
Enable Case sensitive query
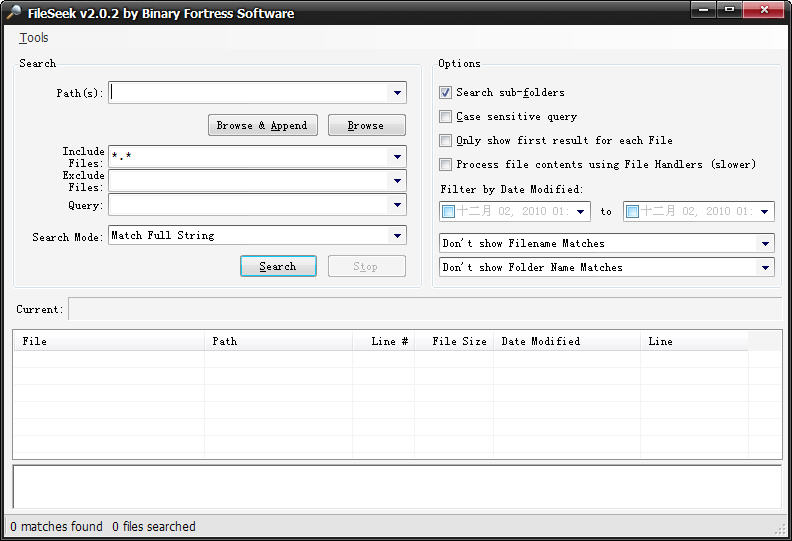(x=446, y=117)
